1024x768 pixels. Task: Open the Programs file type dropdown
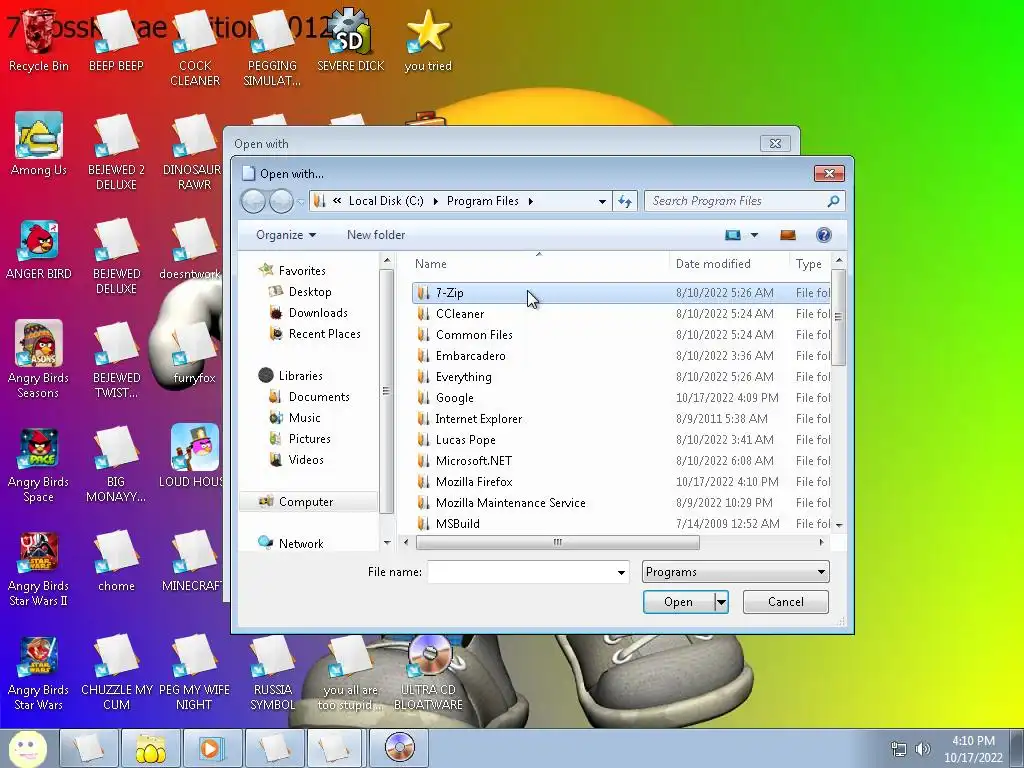735,572
